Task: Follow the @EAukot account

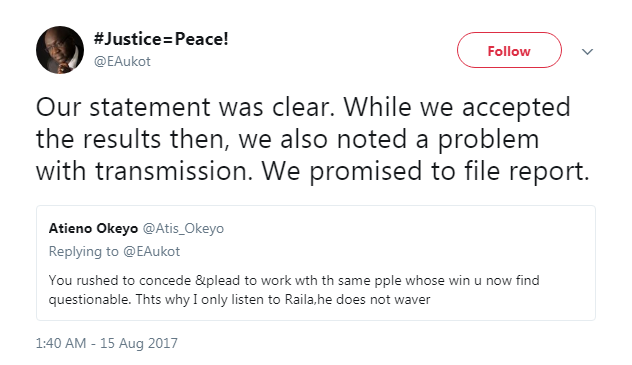Action: [x=509, y=50]
